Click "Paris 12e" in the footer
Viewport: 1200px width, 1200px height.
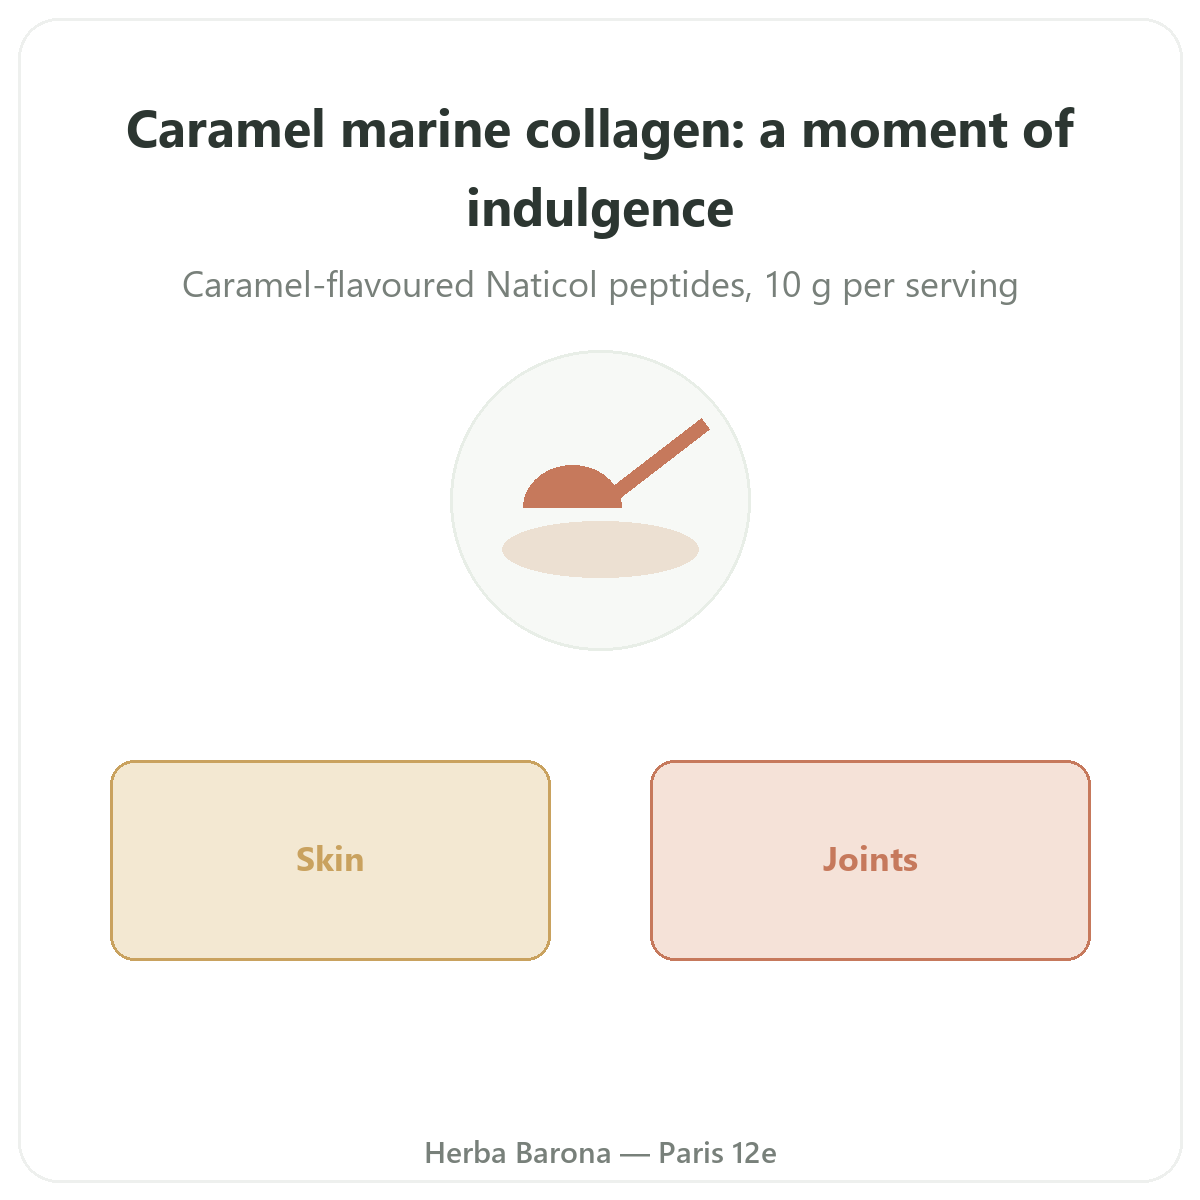click(x=717, y=1153)
